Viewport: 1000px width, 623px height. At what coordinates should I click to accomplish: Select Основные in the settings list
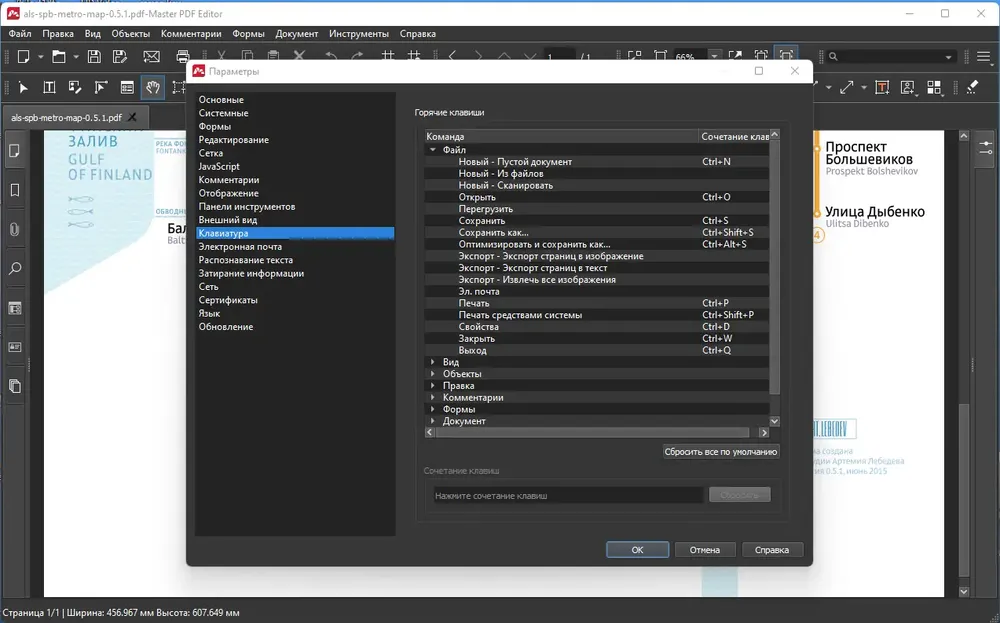(221, 99)
